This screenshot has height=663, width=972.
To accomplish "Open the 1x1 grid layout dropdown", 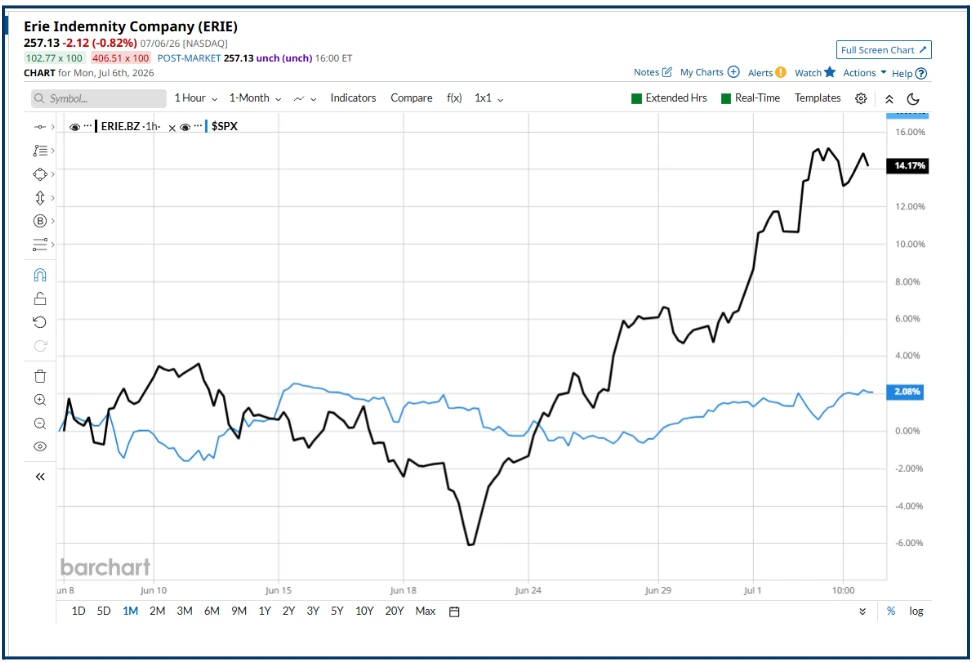I will coord(488,98).
